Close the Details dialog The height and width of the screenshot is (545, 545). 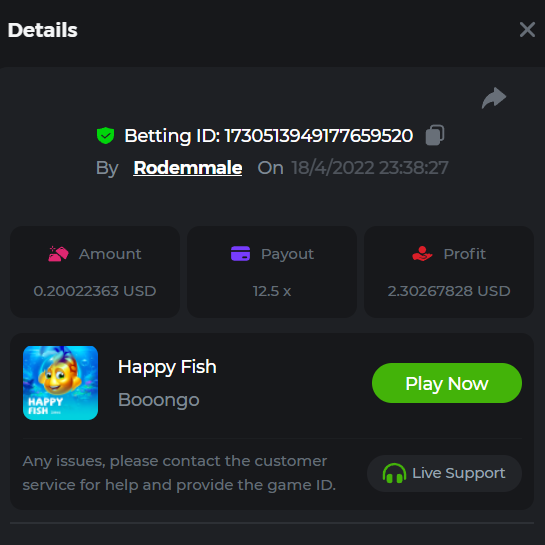[527, 30]
